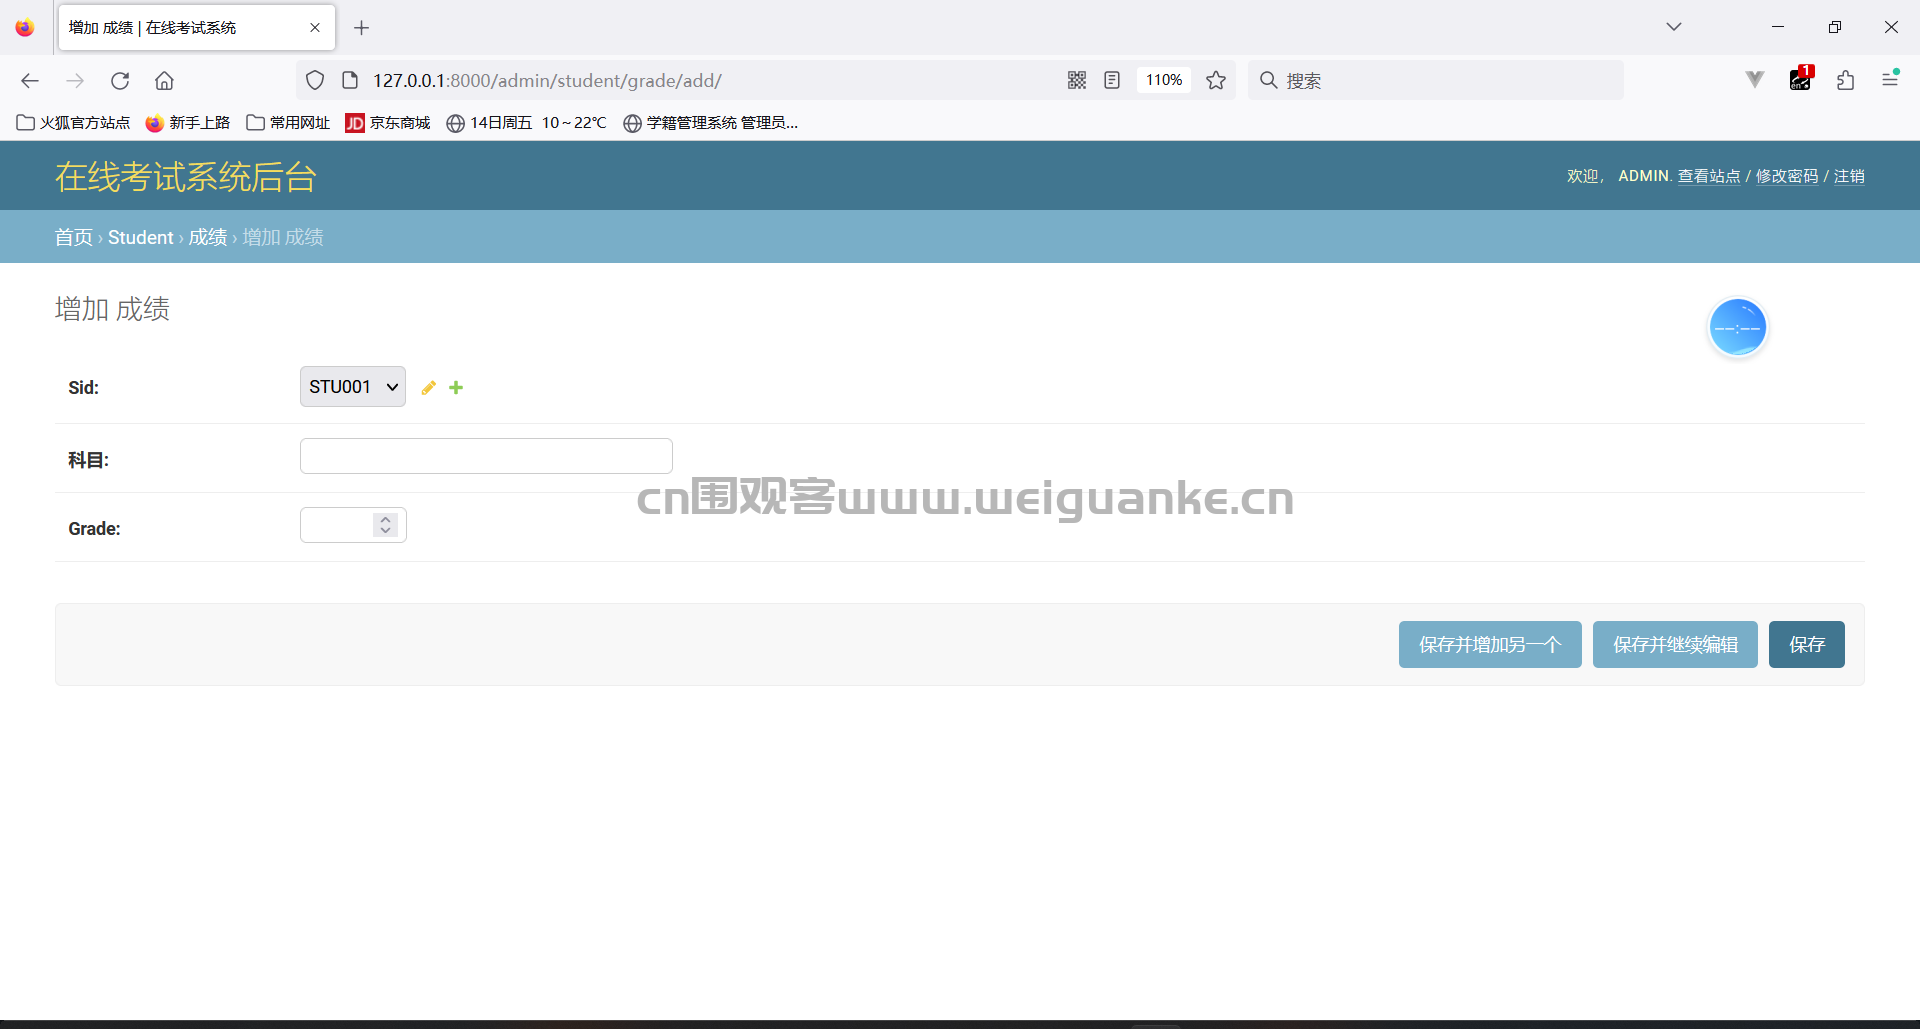Open the Sid STU001 dropdown
This screenshot has width=1920, height=1029.
(353, 387)
